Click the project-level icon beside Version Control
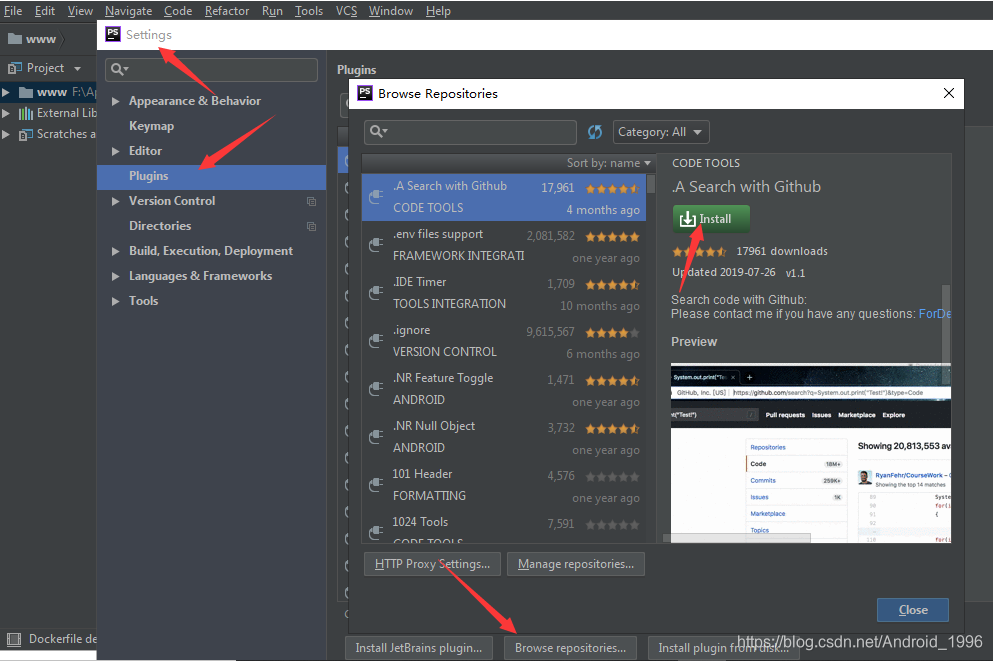993x661 pixels. [x=312, y=201]
